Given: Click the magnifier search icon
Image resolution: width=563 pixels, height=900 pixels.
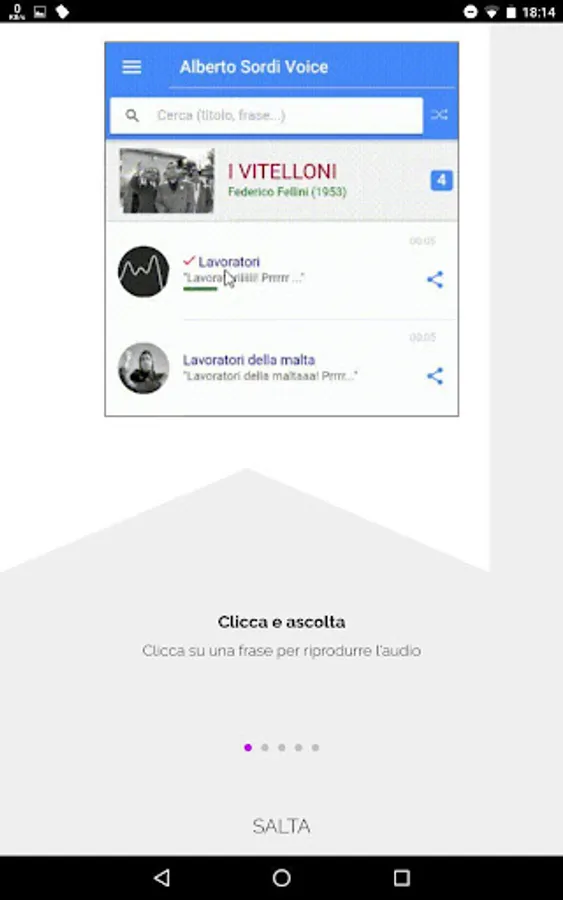Looking at the screenshot, I should point(132,115).
